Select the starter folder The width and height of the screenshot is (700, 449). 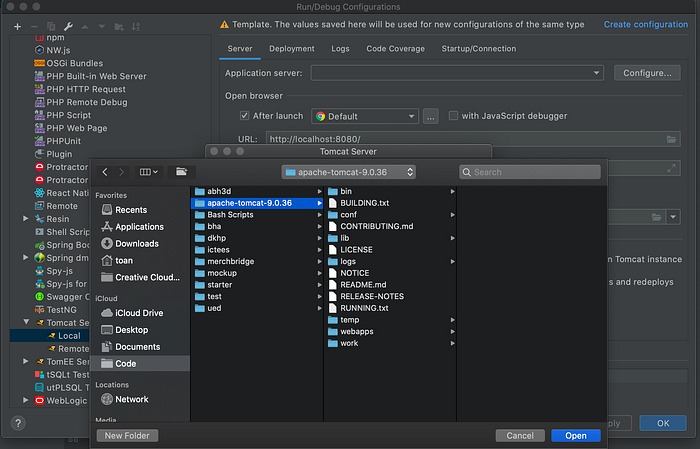pos(257,285)
